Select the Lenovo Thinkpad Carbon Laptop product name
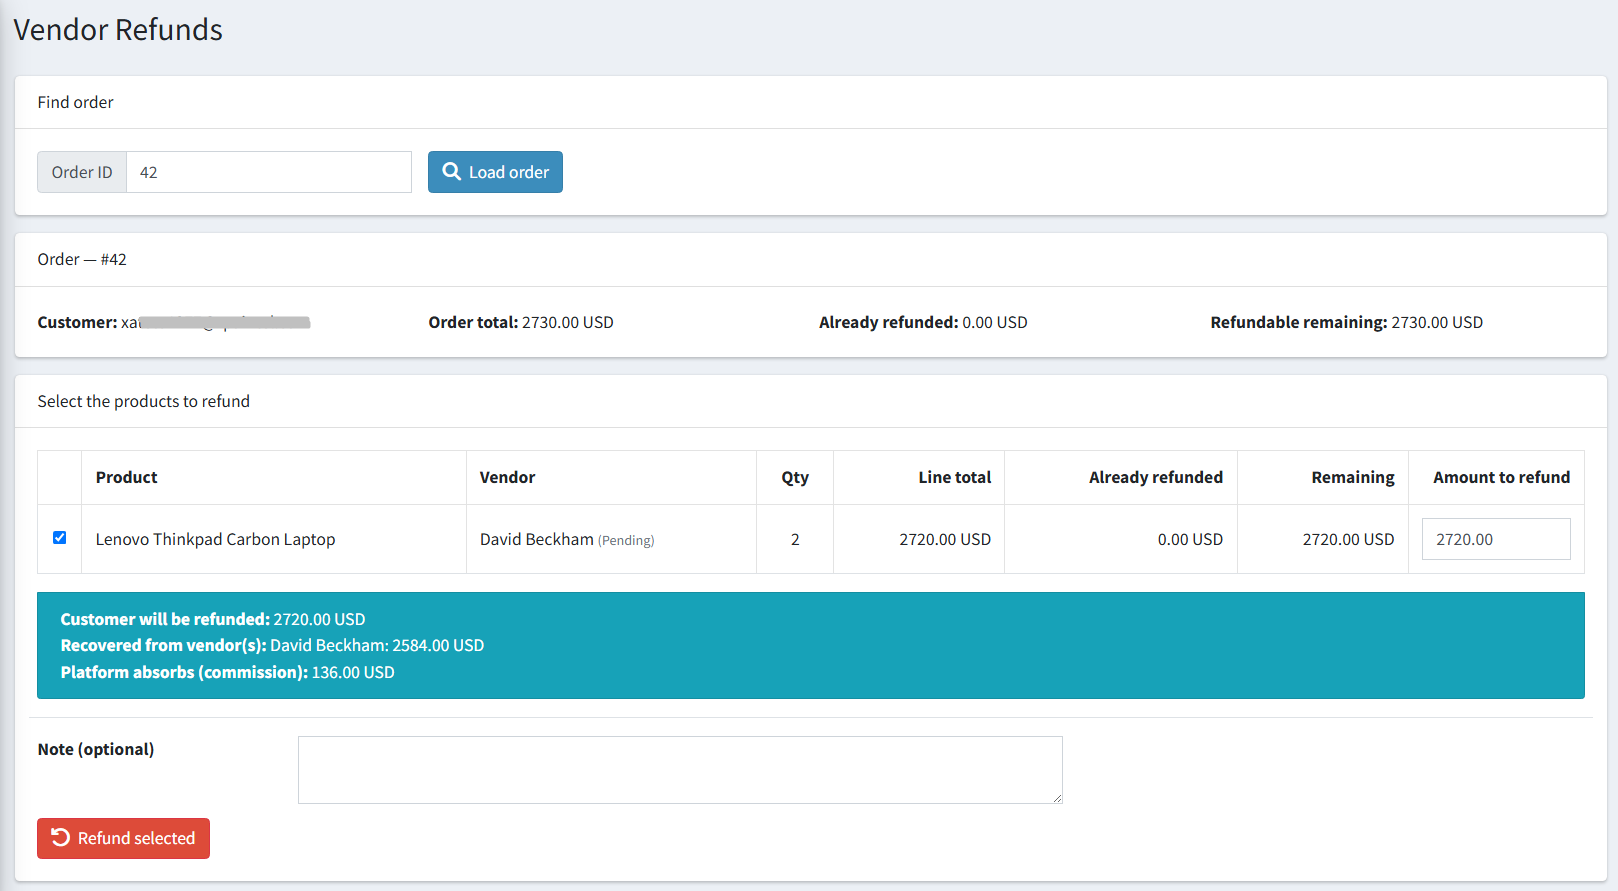Viewport: 1618px width, 891px height. pos(216,539)
